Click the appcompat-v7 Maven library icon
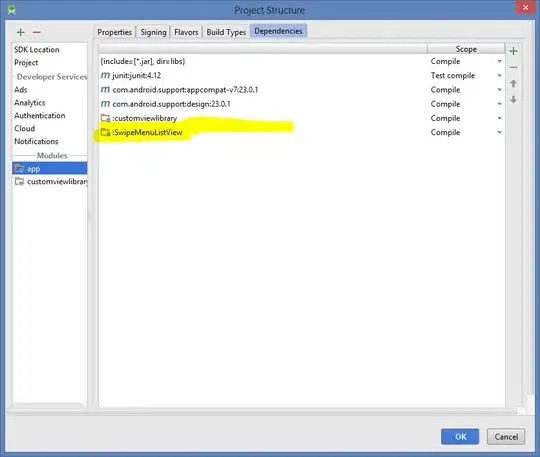The image size is (540, 457). click(105, 90)
